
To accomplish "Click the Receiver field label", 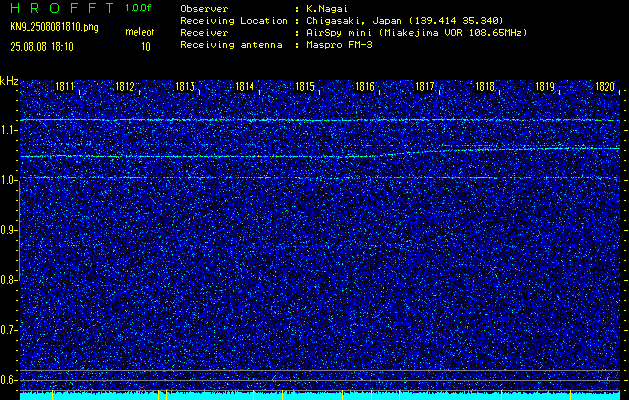I will tap(204, 32).
